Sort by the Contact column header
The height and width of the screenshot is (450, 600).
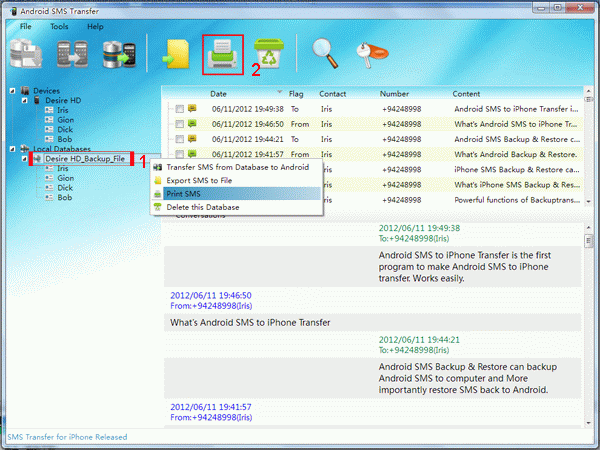point(333,94)
